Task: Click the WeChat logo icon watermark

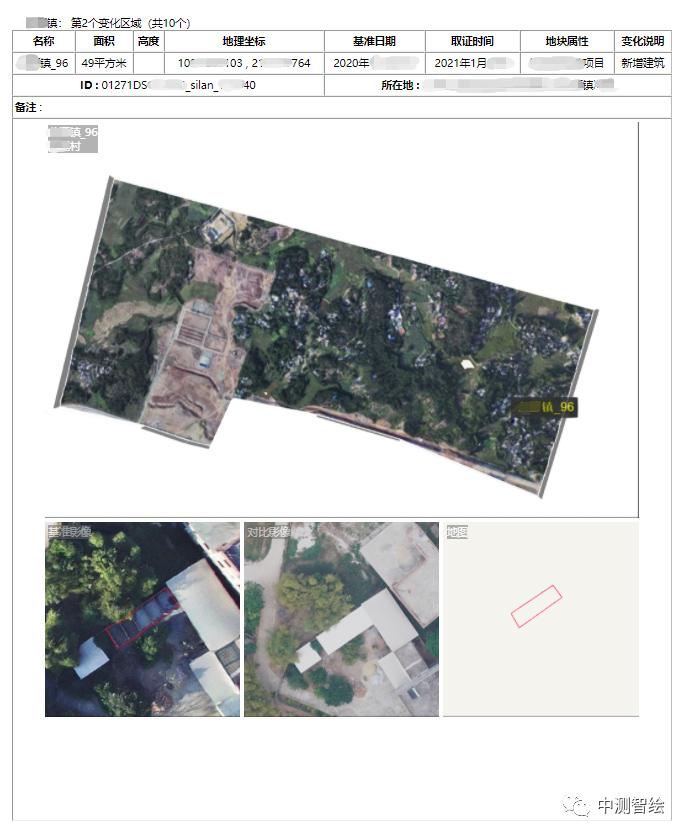Action: [x=575, y=806]
